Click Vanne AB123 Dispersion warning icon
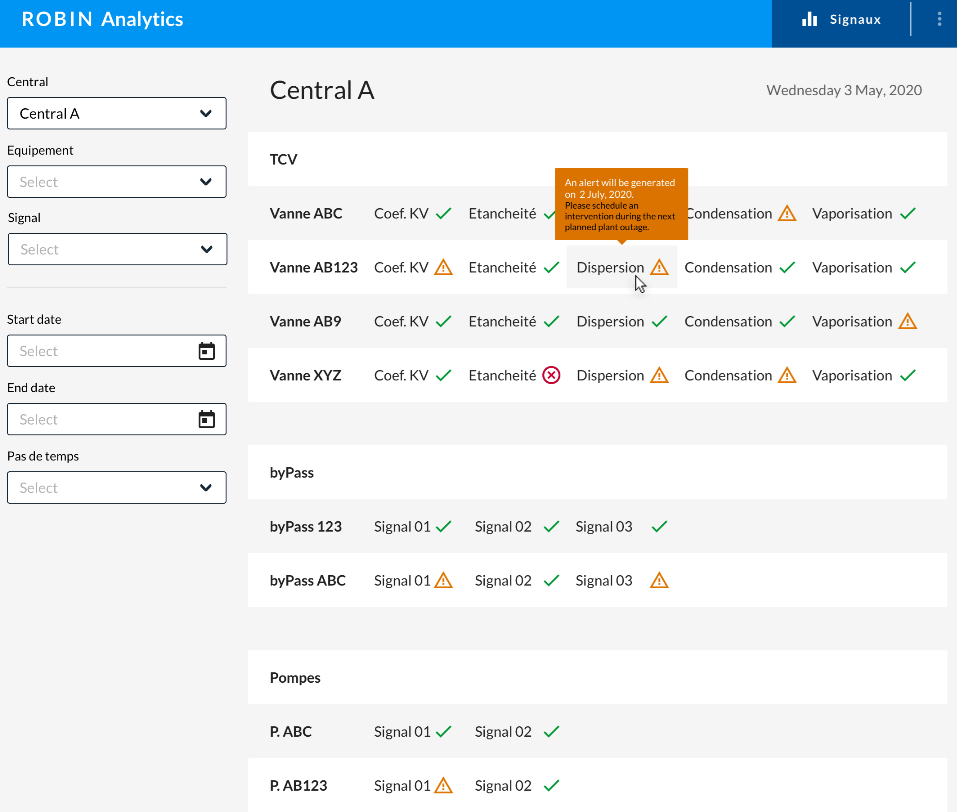The width and height of the screenshot is (957, 812). click(659, 267)
